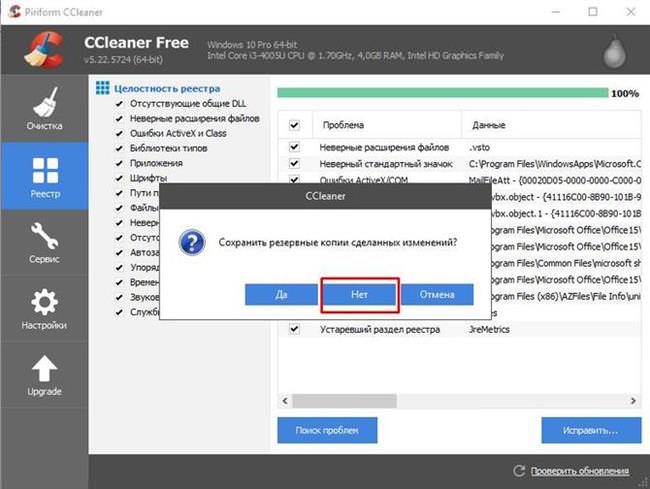Click the Поиск проблем button
This screenshot has width=650, height=489.
pos(327,430)
